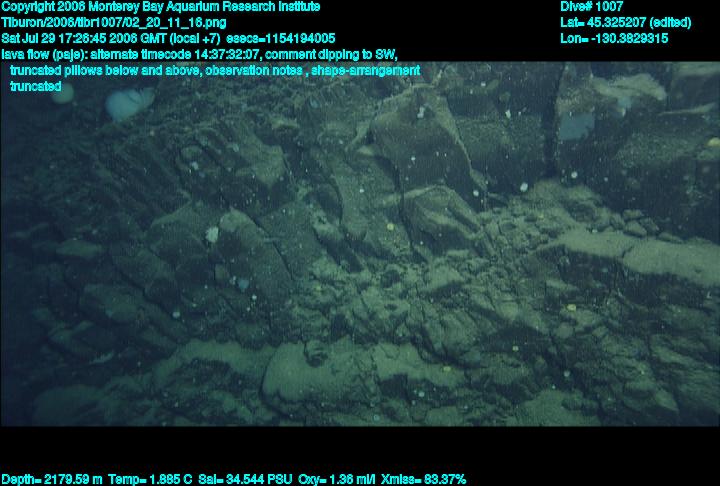Click the Lat= 45.325207 (edited) value
Screen dimensions: 720x486
click(x=625, y=23)
